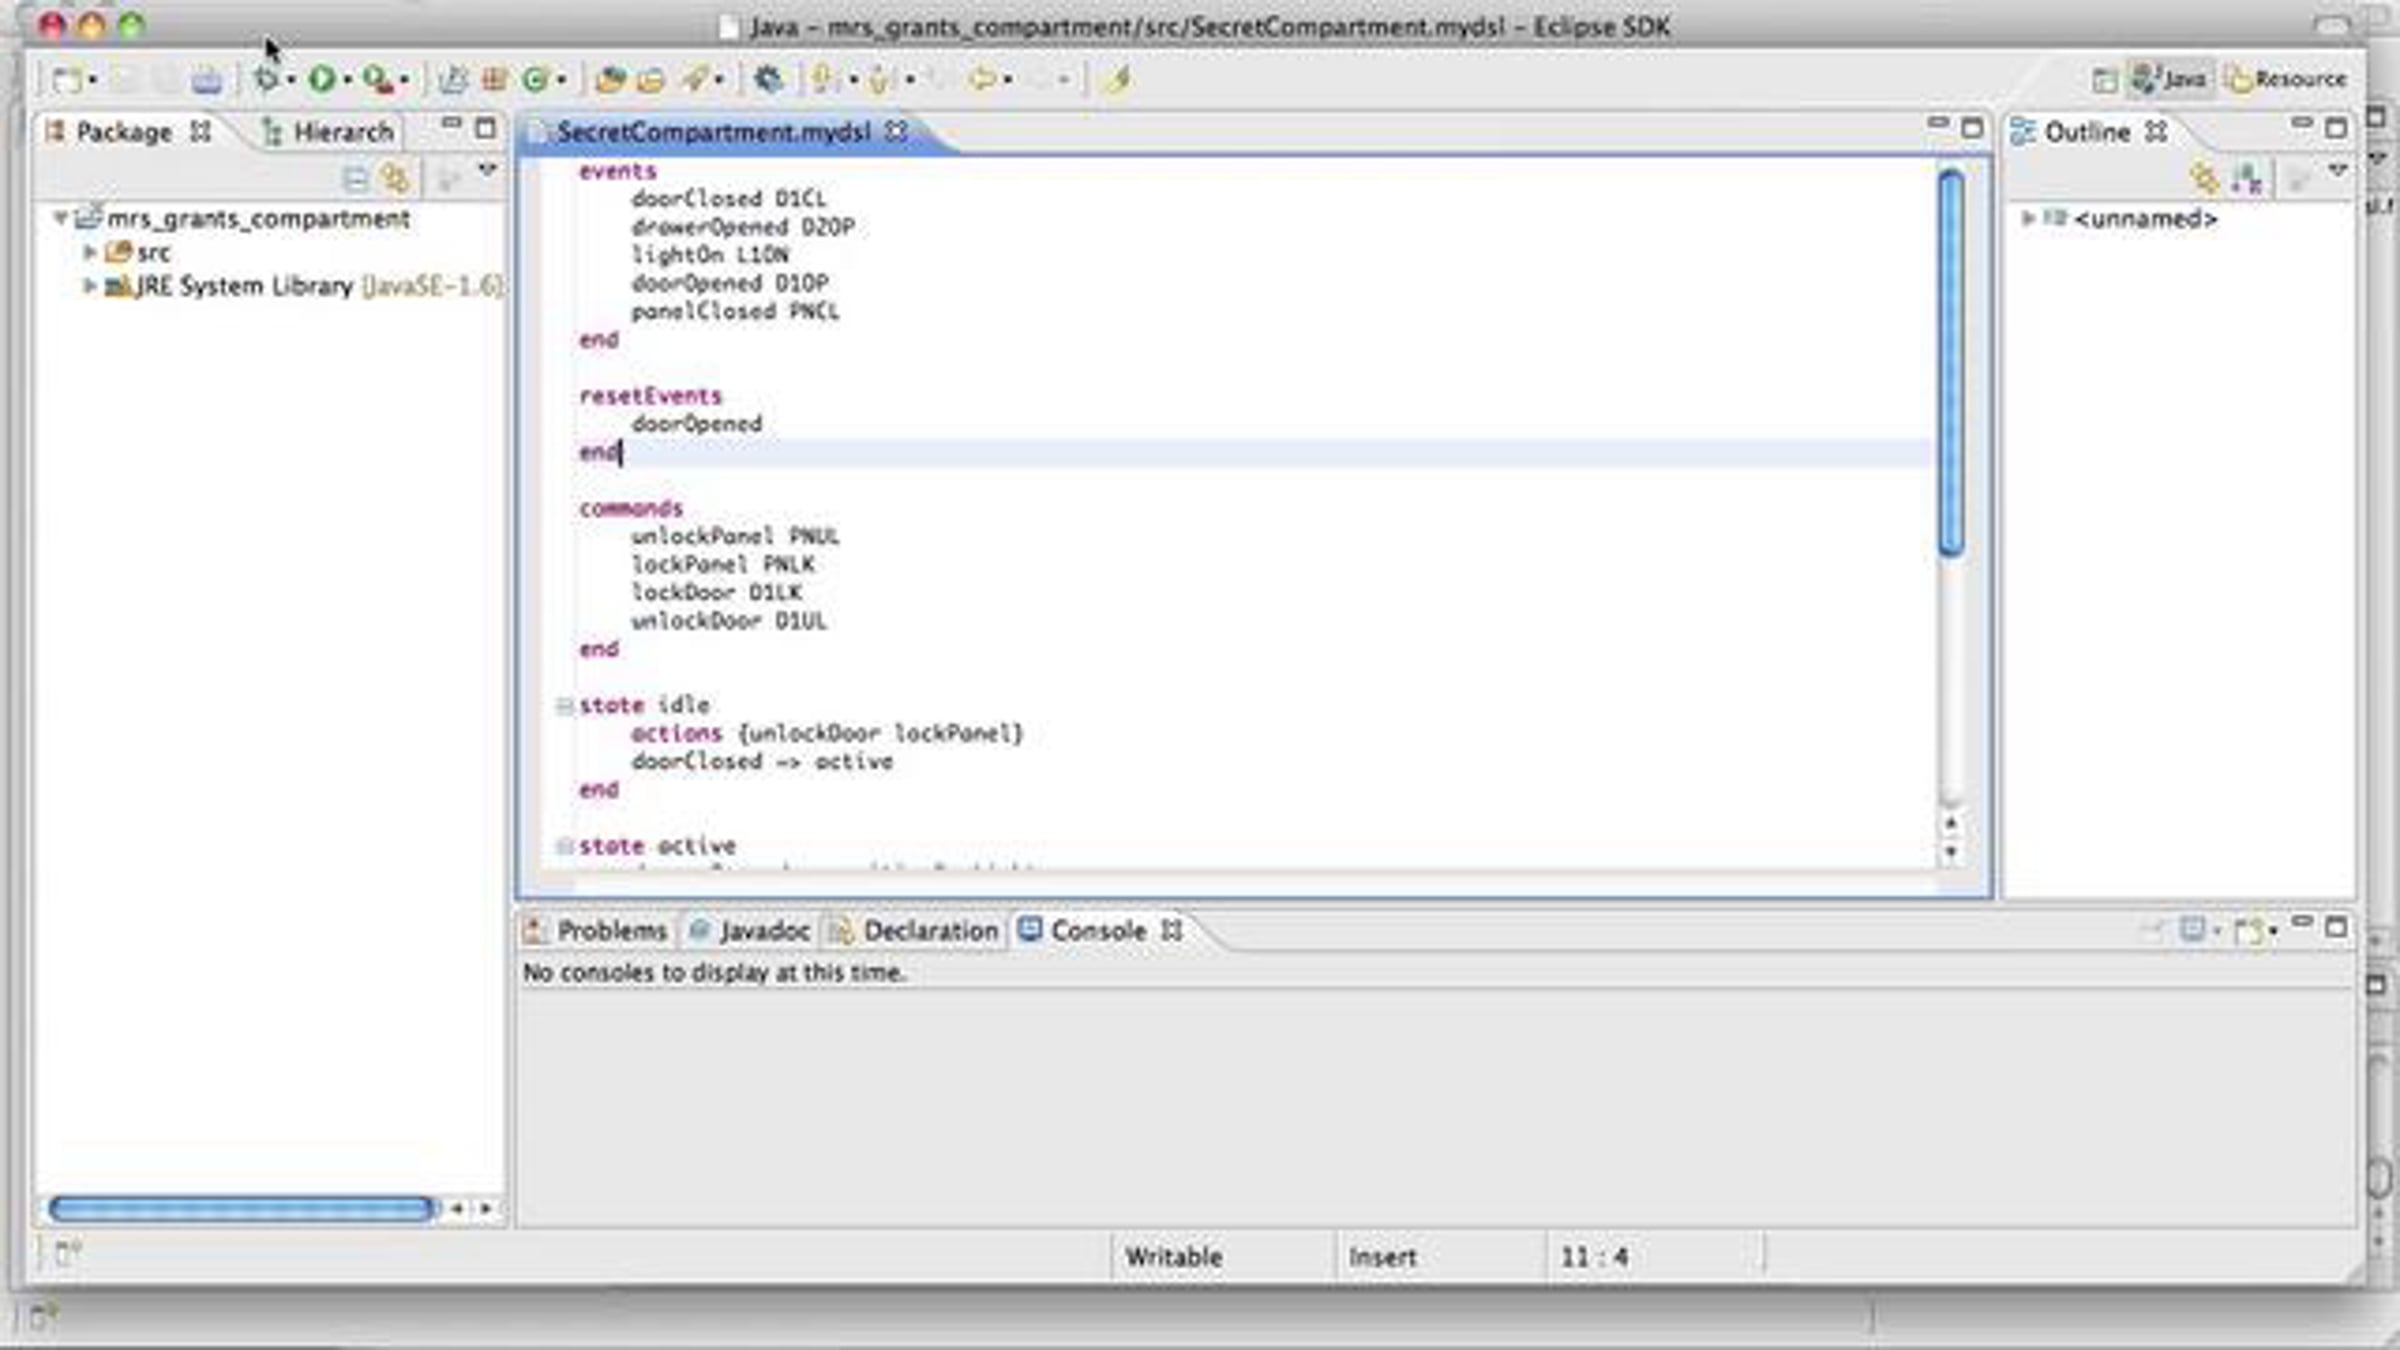Click the Open Task folder icon
This screenshot has width=2400, height=1350.
[651, 79]
